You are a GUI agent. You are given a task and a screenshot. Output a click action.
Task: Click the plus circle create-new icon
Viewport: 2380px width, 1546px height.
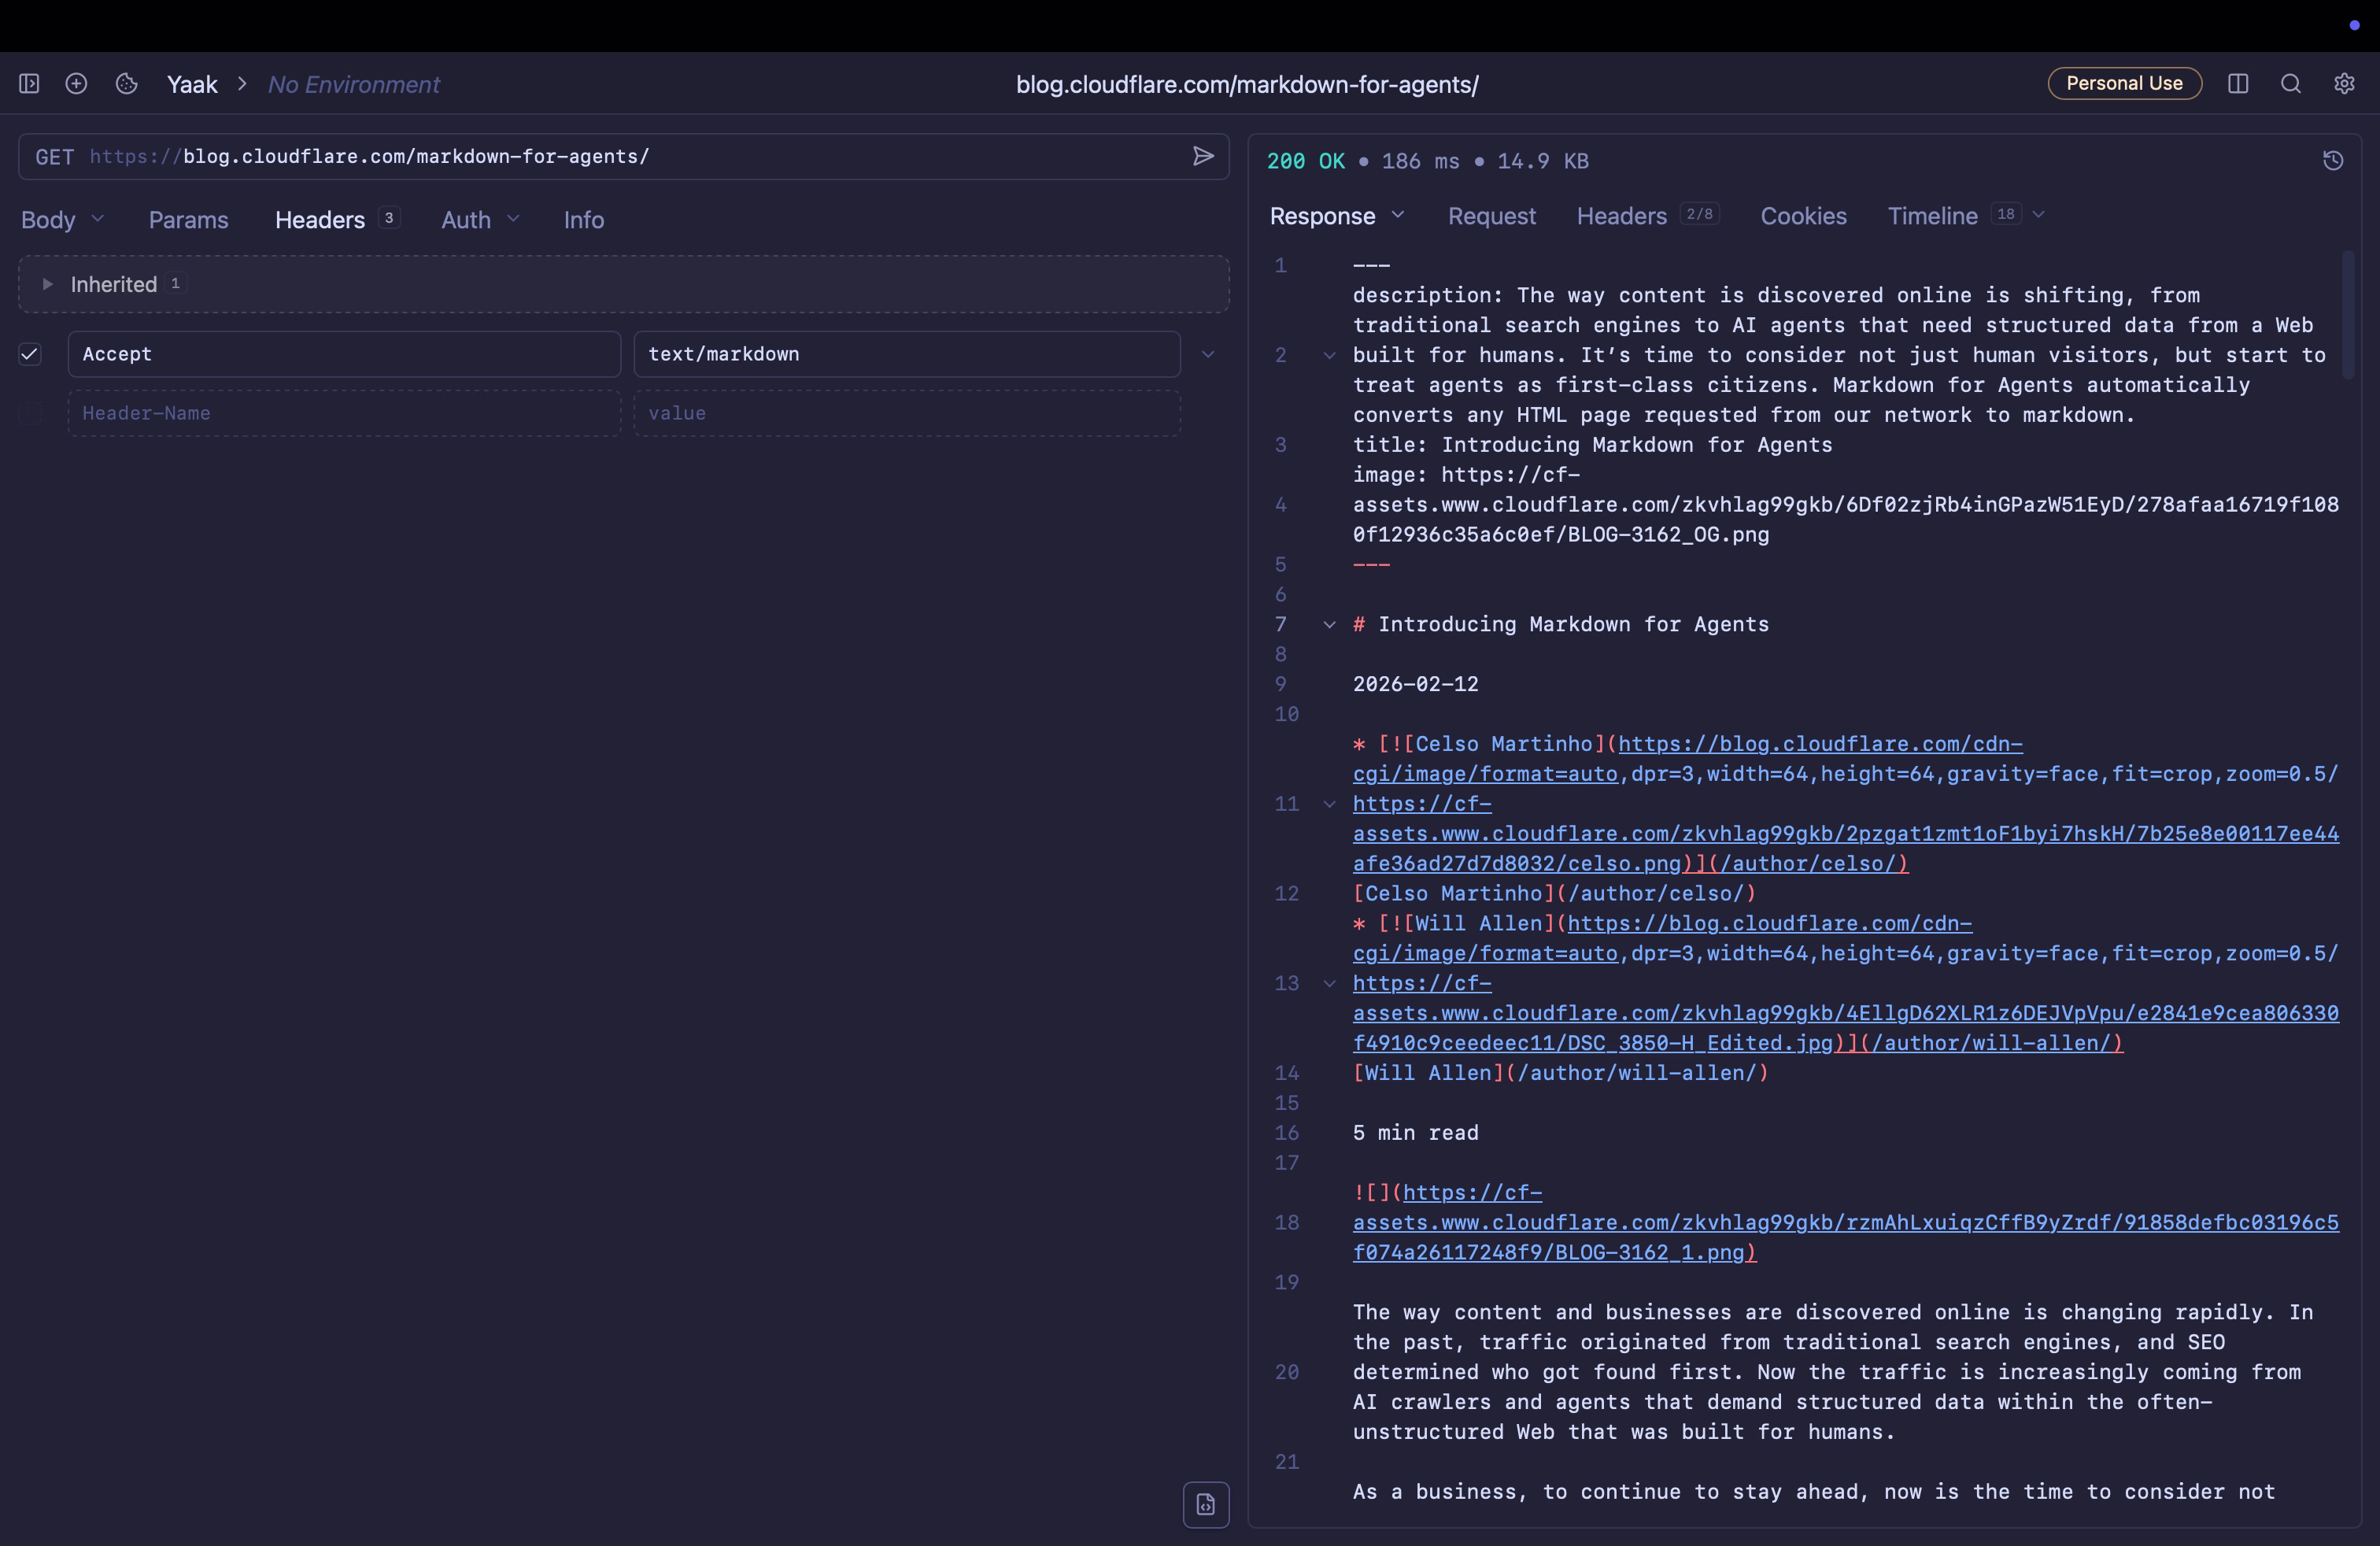click(76, 84)
